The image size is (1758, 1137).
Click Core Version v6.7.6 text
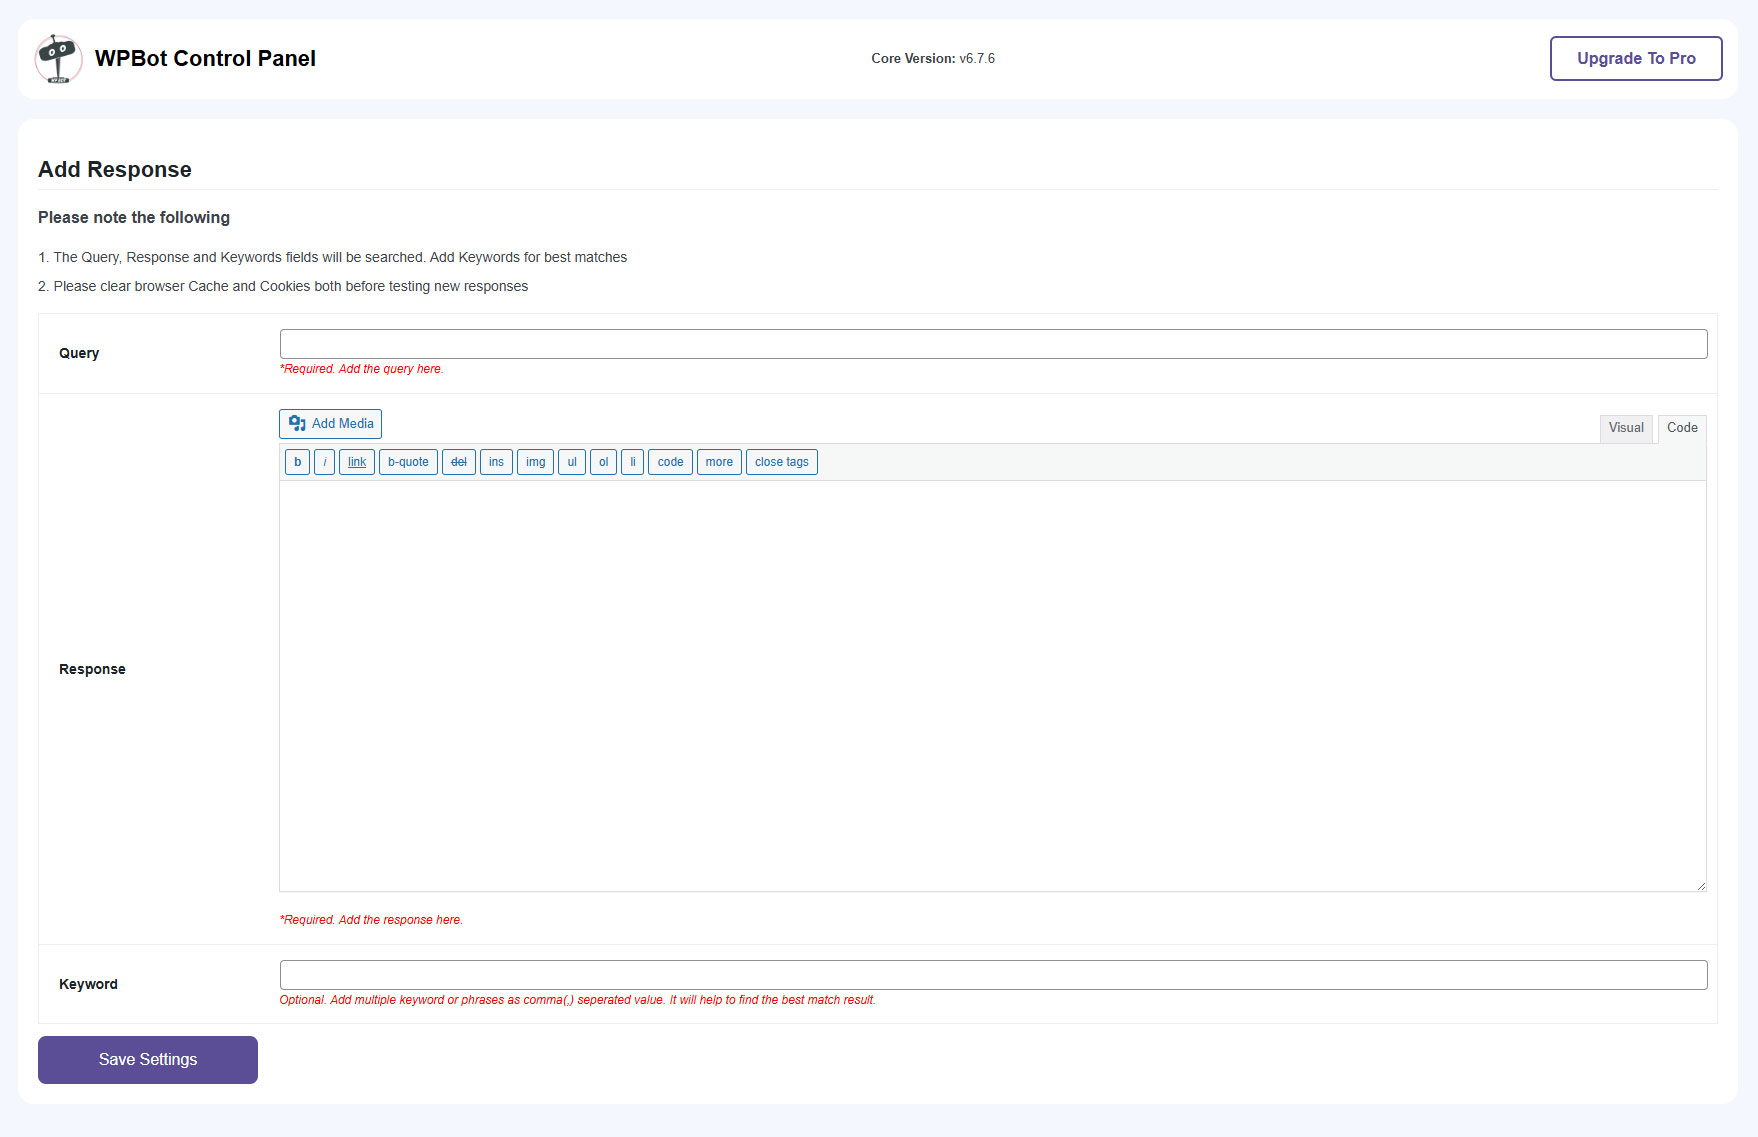click(x=933, y=59)
